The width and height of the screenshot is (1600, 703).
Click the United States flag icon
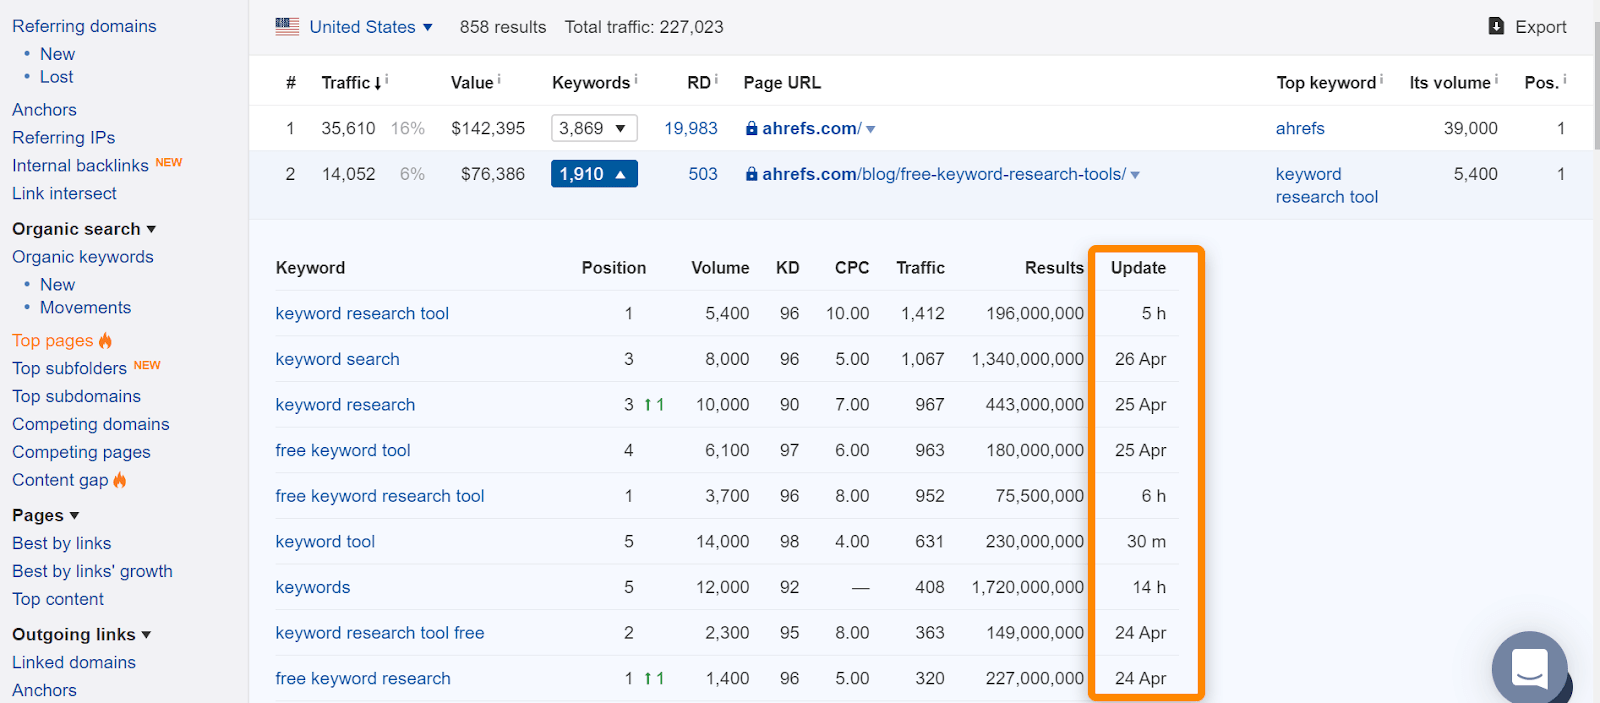coord(287,27)
